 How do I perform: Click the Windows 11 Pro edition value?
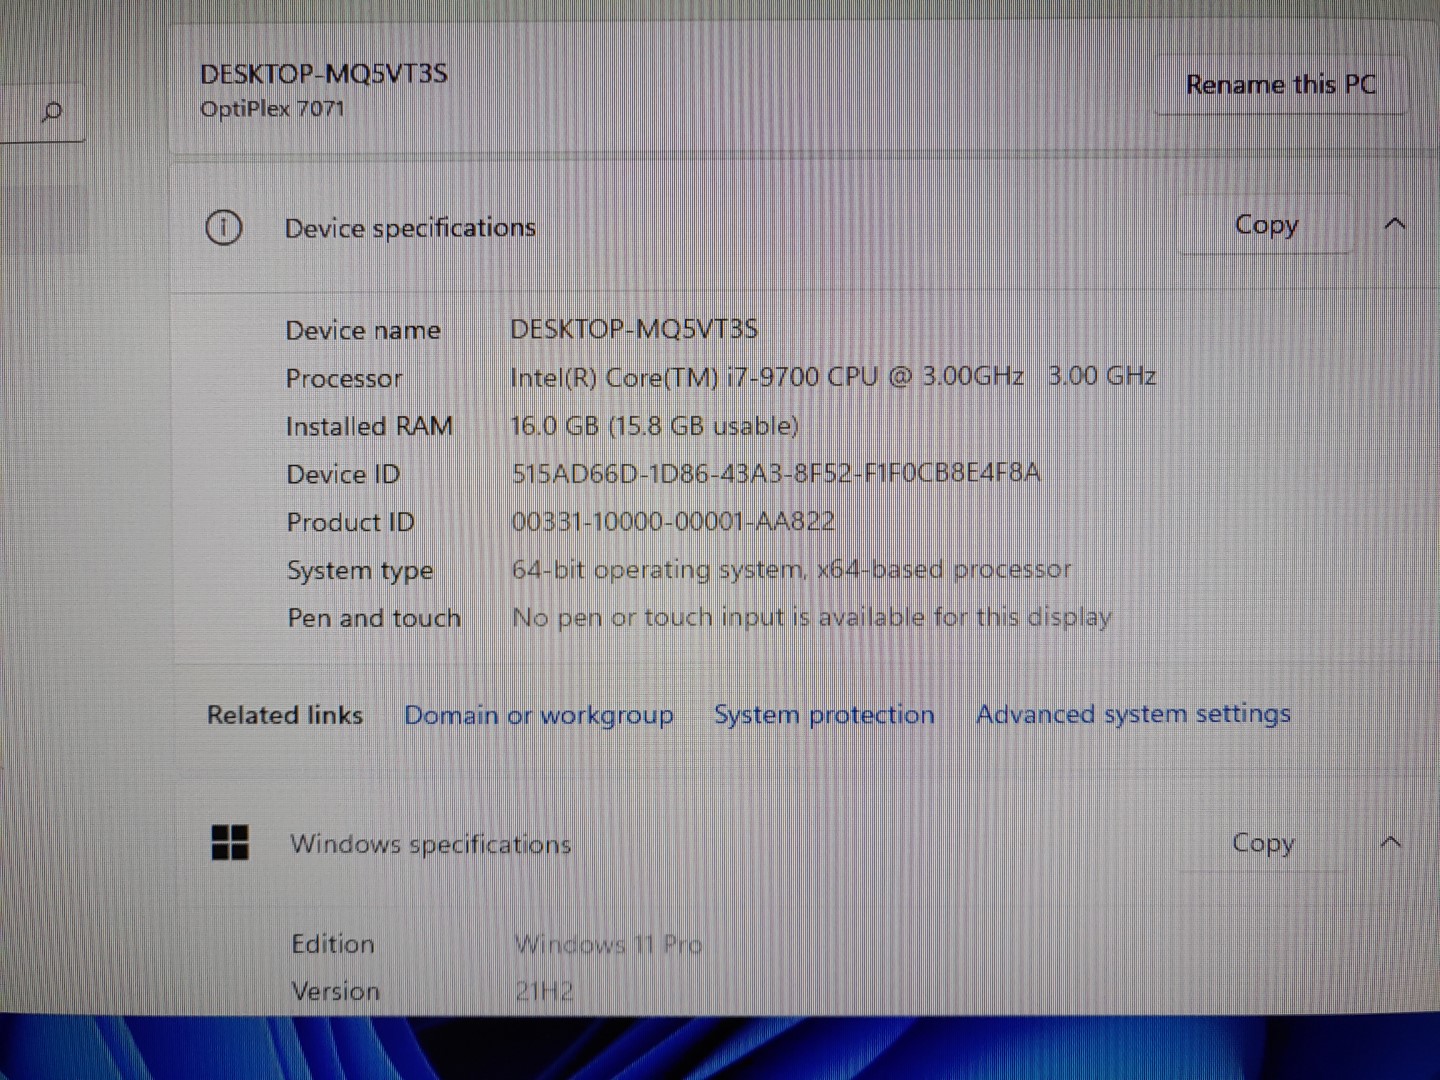608,944
